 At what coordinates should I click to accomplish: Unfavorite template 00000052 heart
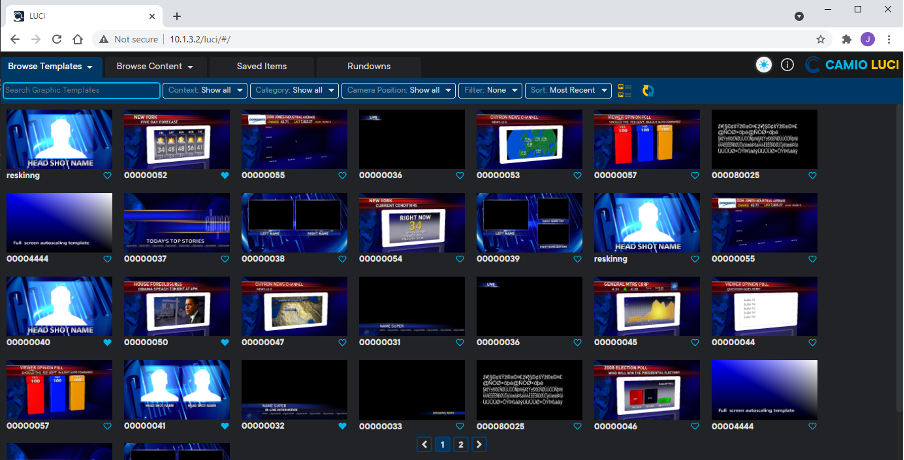pyautogui.click(x=225, y=175)
